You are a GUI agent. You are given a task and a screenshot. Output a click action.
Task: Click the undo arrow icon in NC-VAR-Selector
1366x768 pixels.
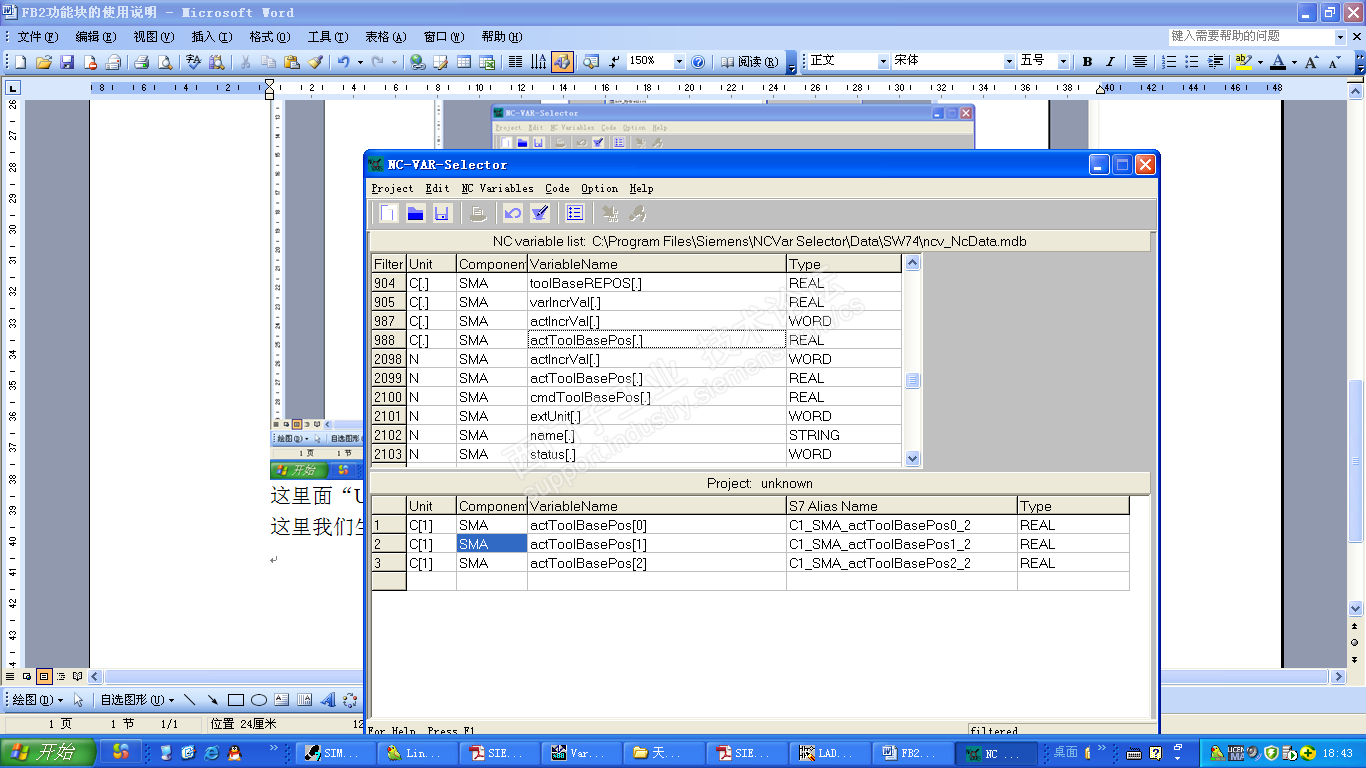tap(513, 213)
